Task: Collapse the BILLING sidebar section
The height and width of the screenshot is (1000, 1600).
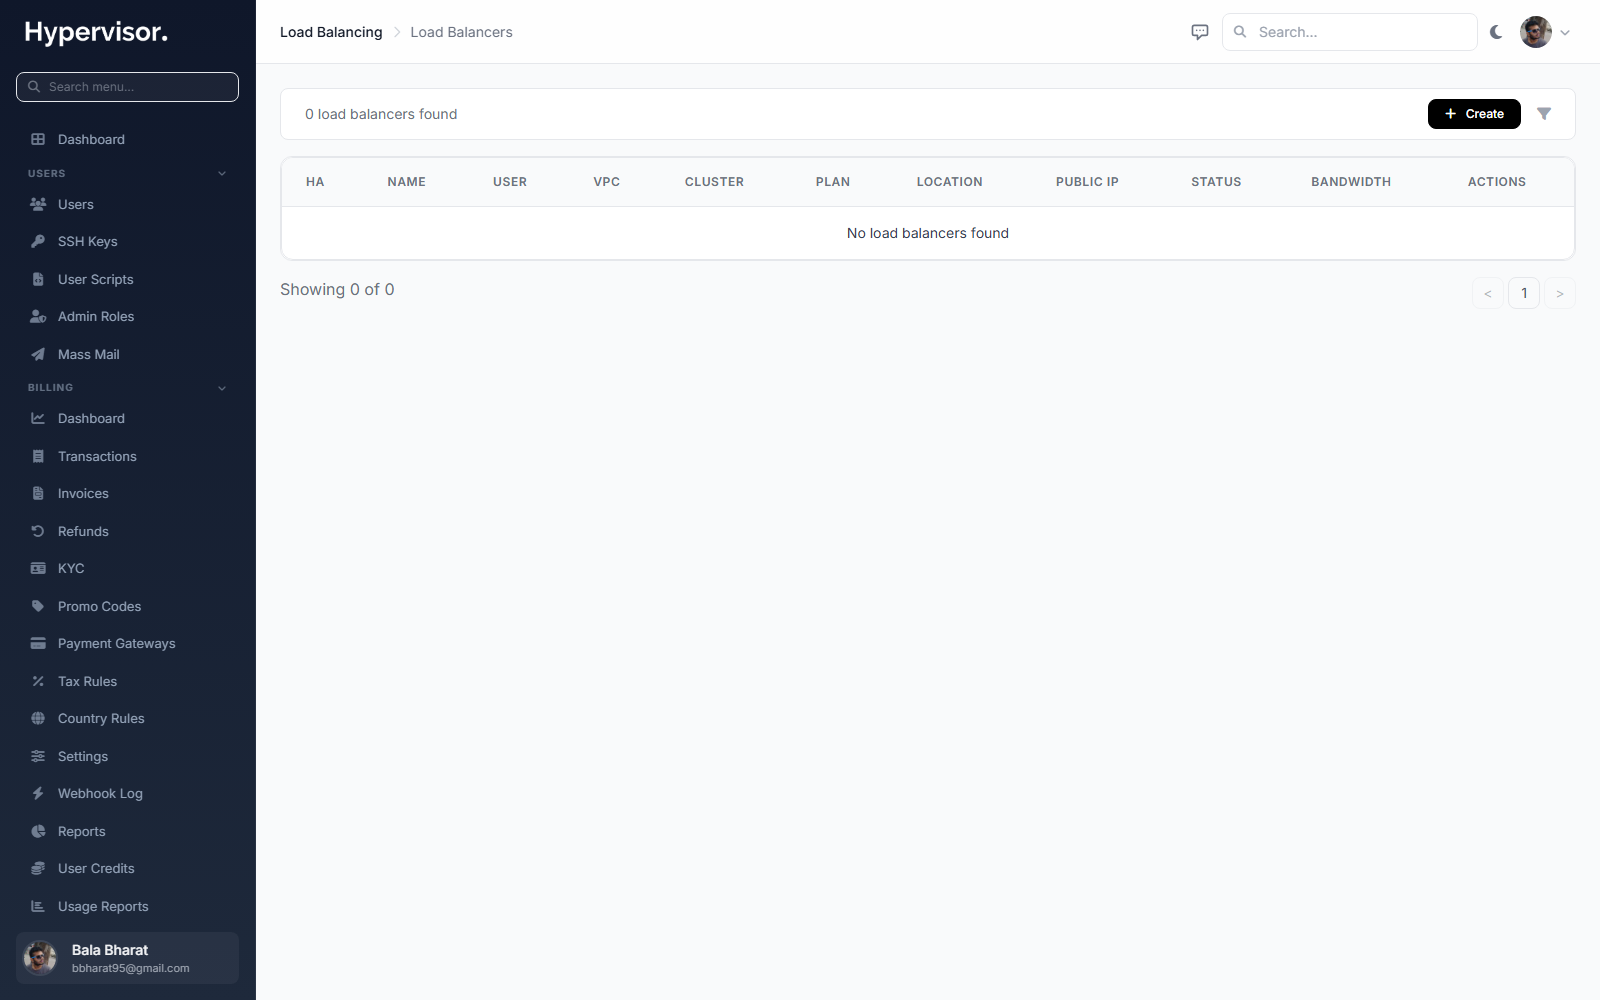Action: pyautogui.click(x=222, y=388)
